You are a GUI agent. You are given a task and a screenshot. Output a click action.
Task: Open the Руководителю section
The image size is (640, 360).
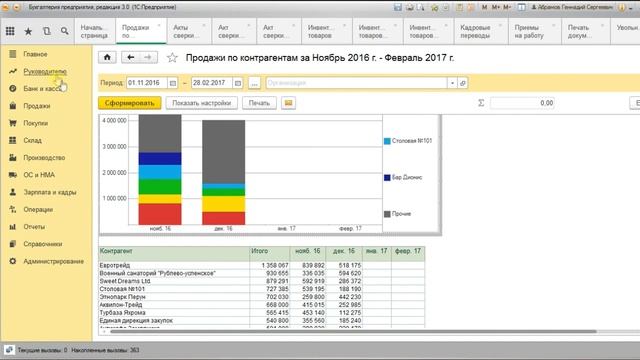(46, 71)
